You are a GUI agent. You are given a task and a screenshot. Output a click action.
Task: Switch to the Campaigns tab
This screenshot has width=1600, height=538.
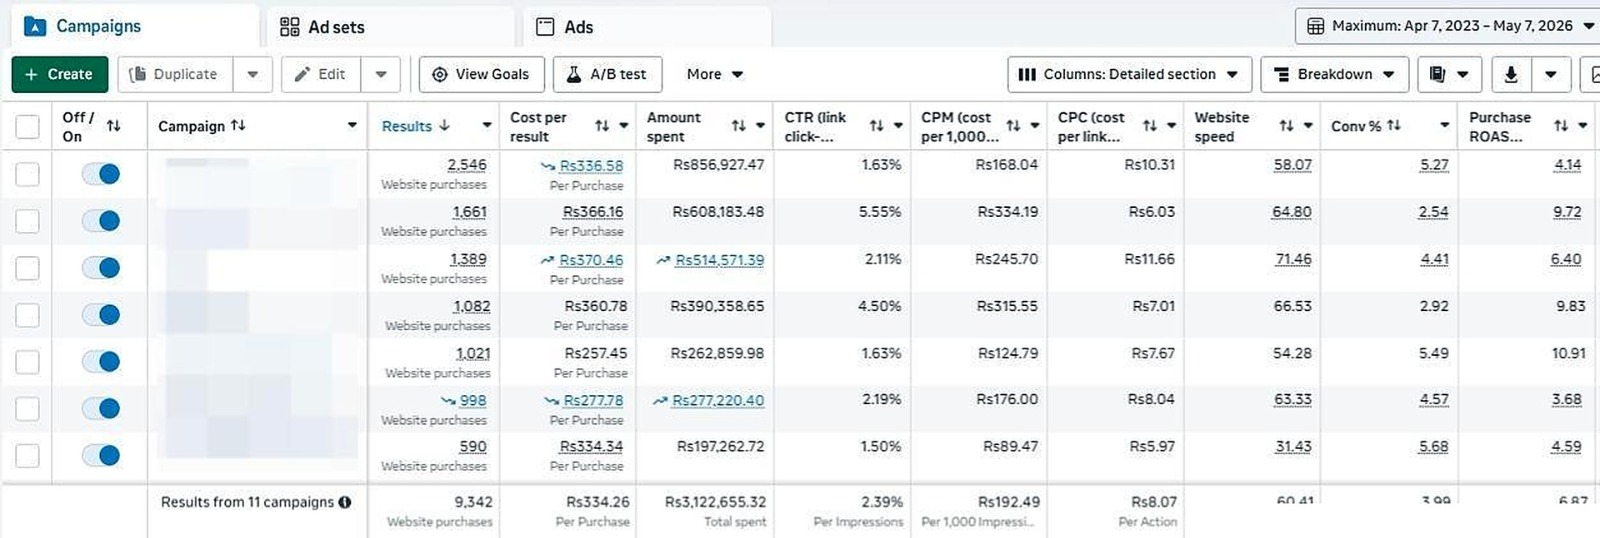[x=135, y=26]
